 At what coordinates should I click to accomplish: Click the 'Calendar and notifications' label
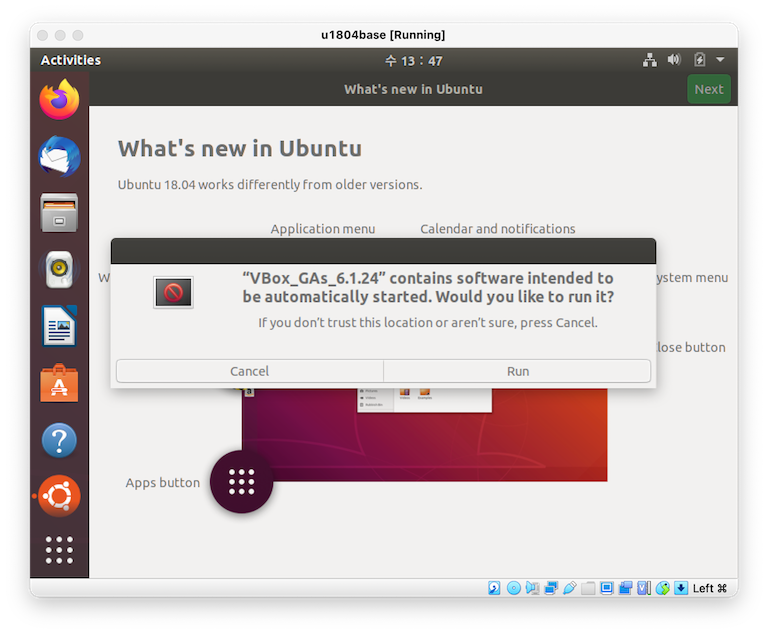coord(498,229)
